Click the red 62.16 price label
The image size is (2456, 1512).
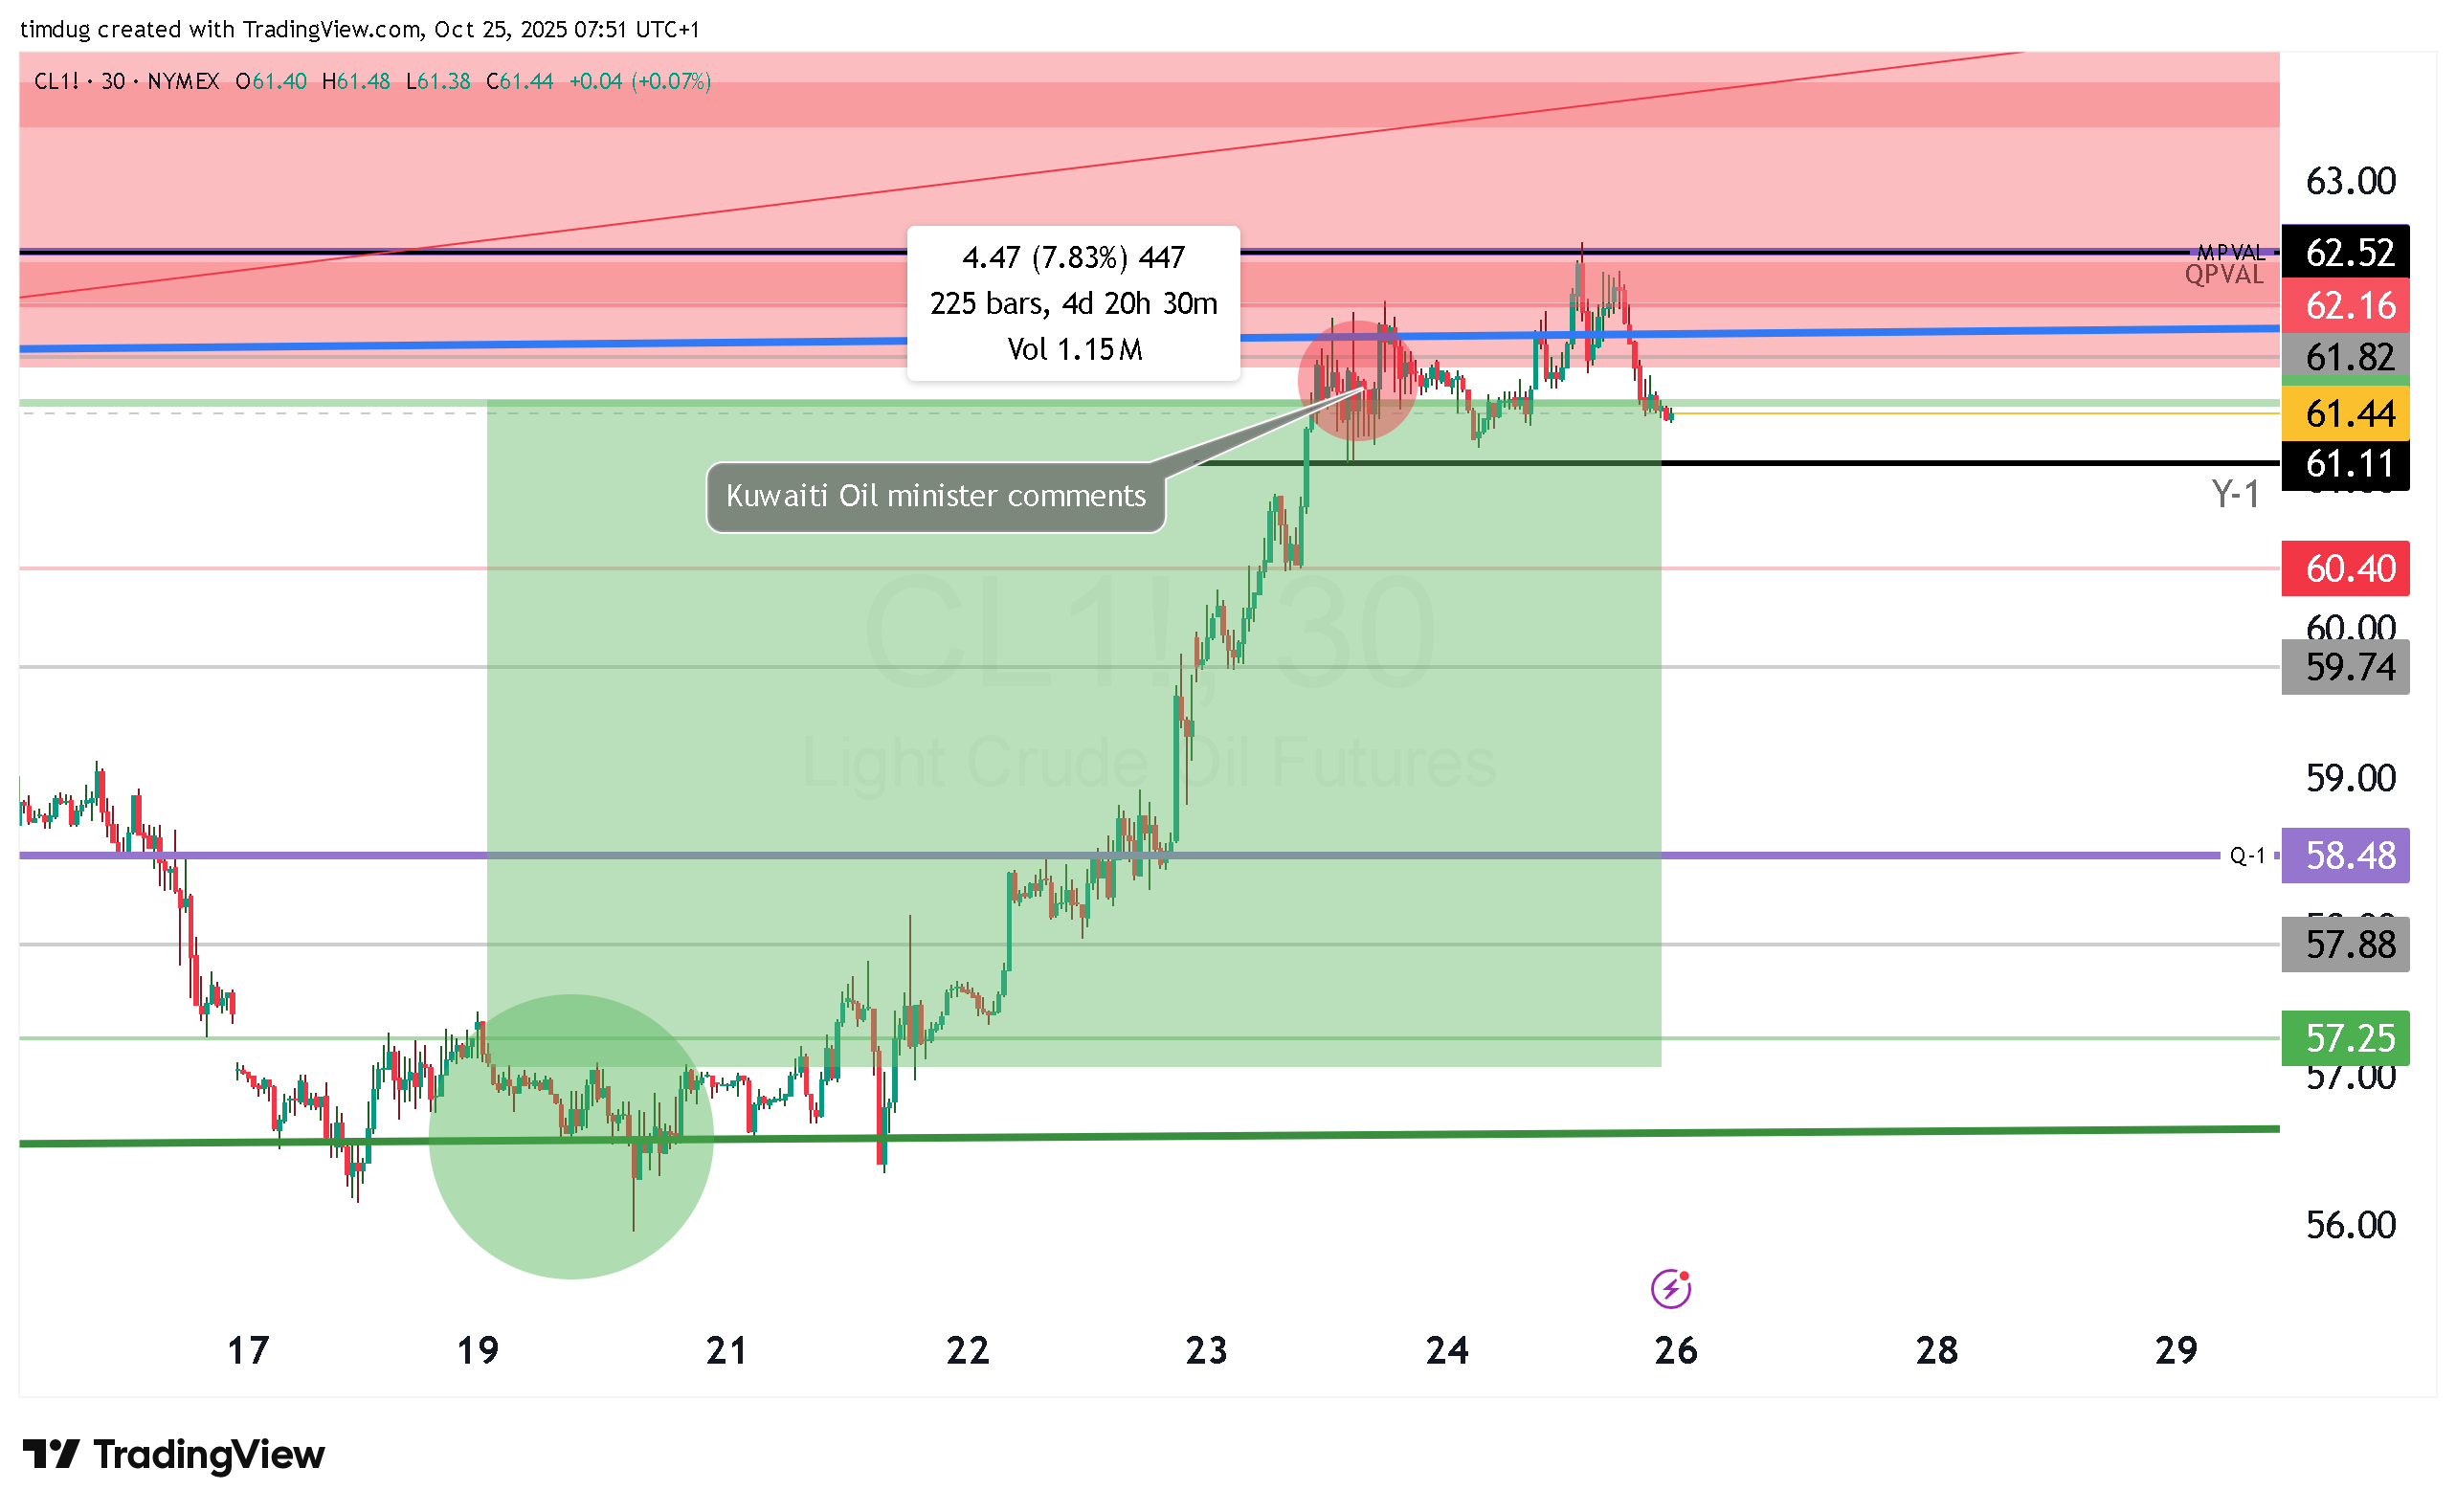tap(2345, 305)
